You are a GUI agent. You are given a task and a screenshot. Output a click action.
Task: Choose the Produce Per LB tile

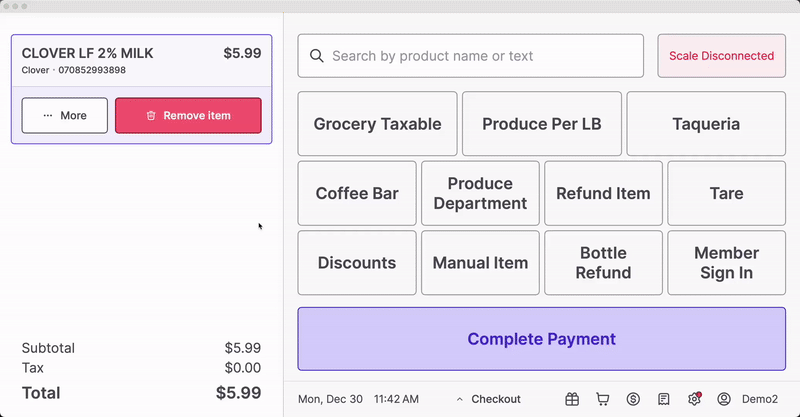click(x=542, y=124)
